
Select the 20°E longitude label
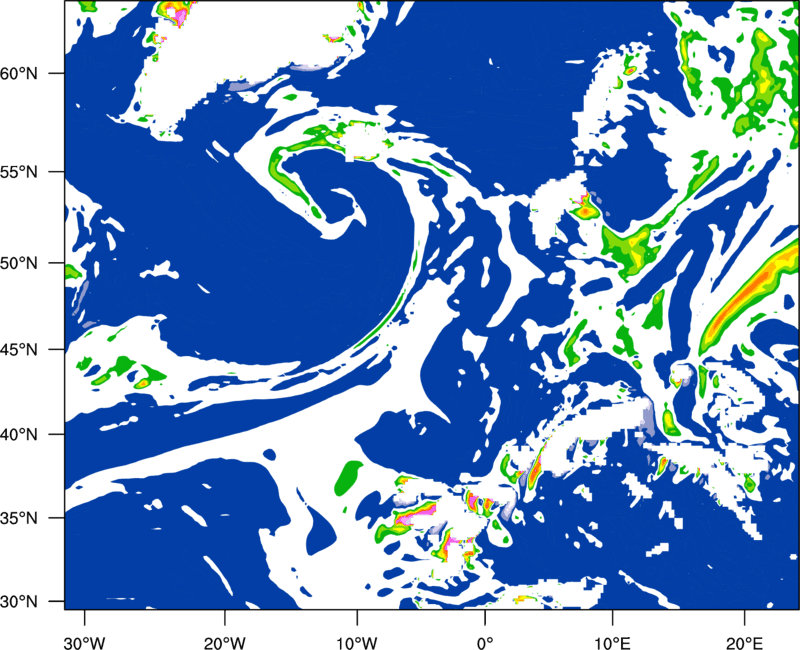tap(744, 643)
